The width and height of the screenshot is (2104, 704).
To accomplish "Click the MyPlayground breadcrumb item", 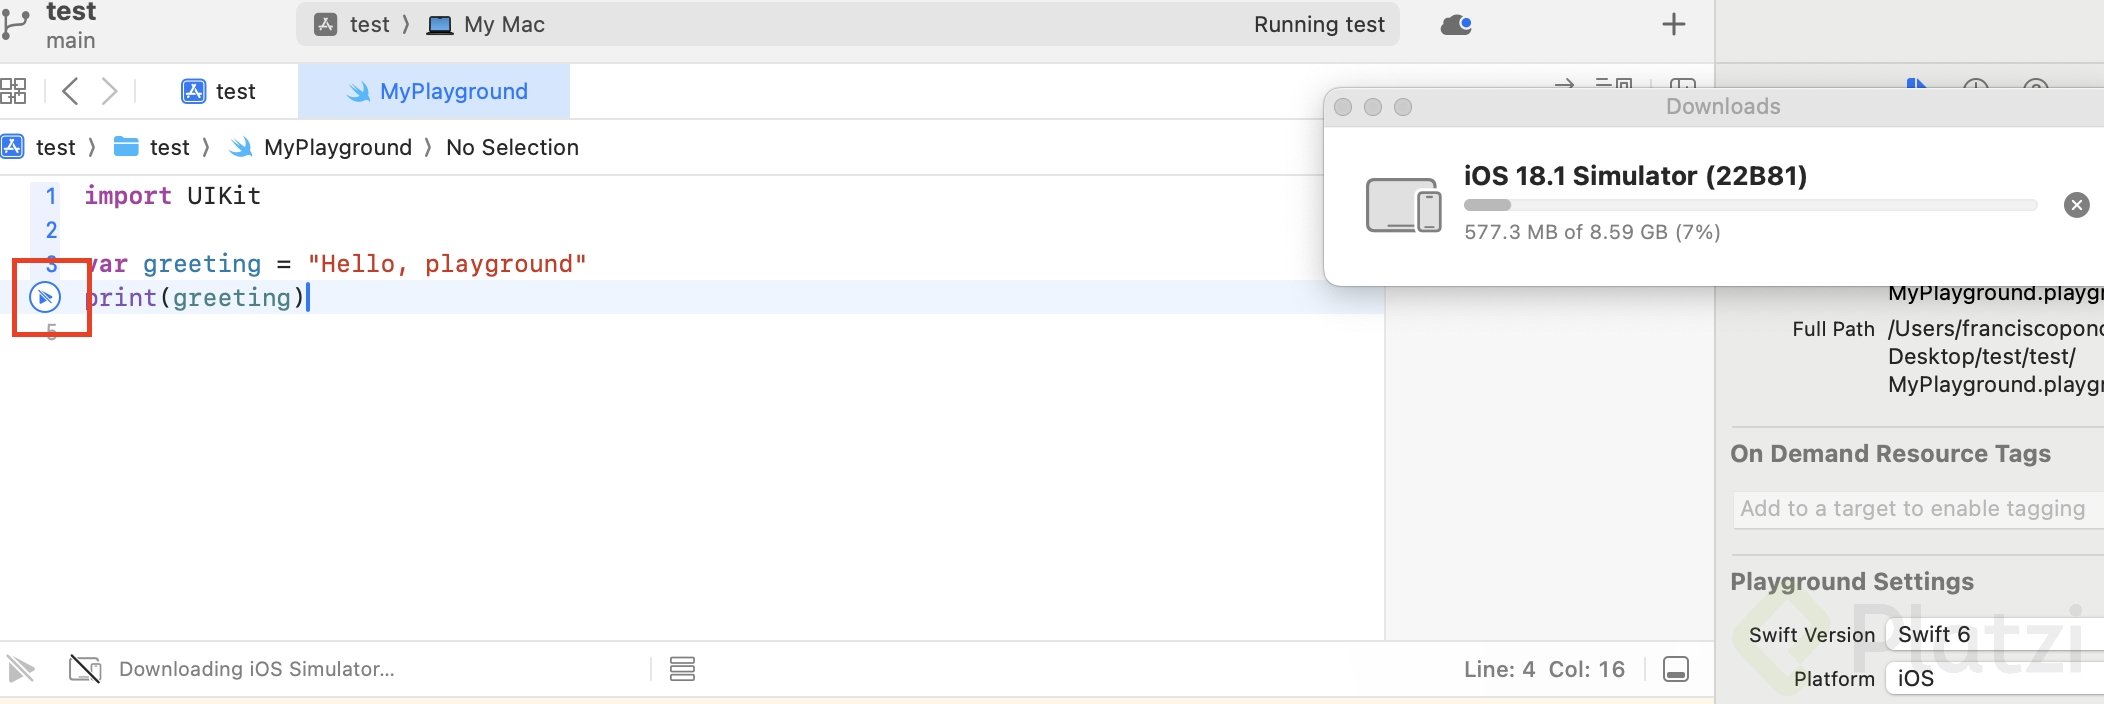I will (x=322, y=147).
